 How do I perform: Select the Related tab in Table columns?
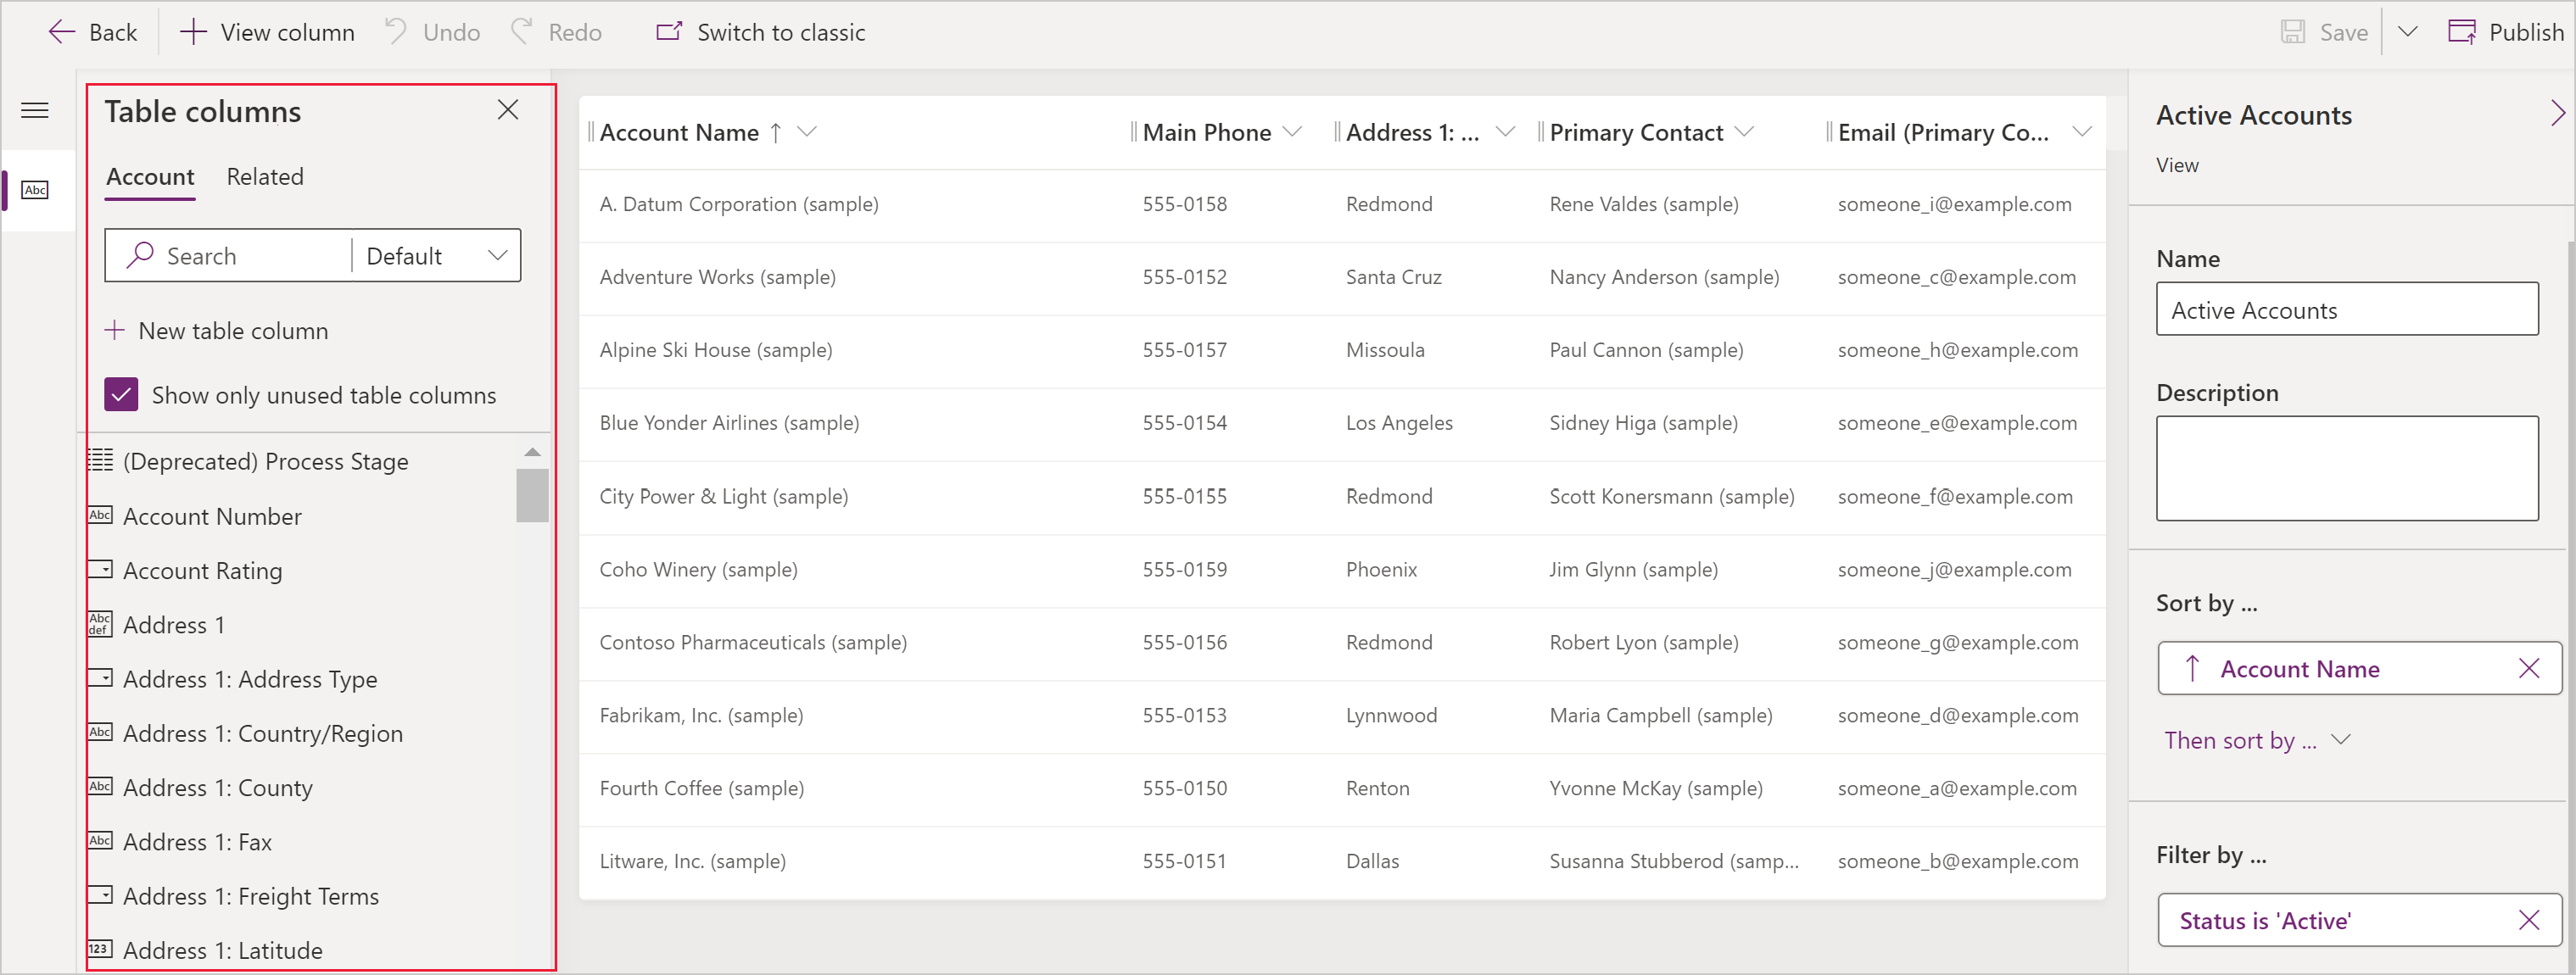click(261, 175)
